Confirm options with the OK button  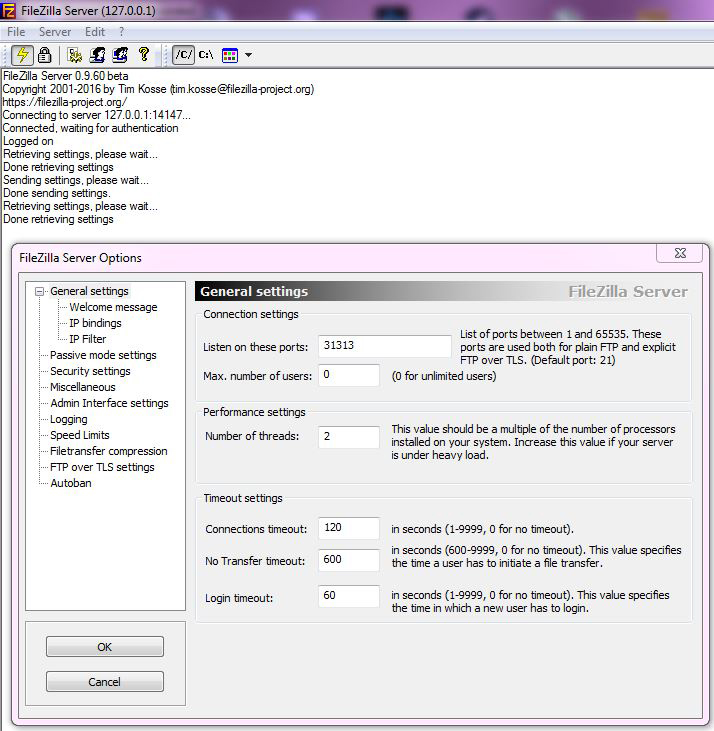tap(105, 647)
